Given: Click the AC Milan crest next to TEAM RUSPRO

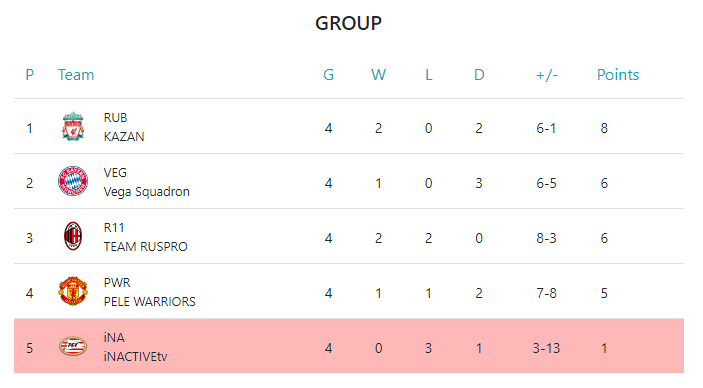Looking at the screenshot, I should (73, 236).
